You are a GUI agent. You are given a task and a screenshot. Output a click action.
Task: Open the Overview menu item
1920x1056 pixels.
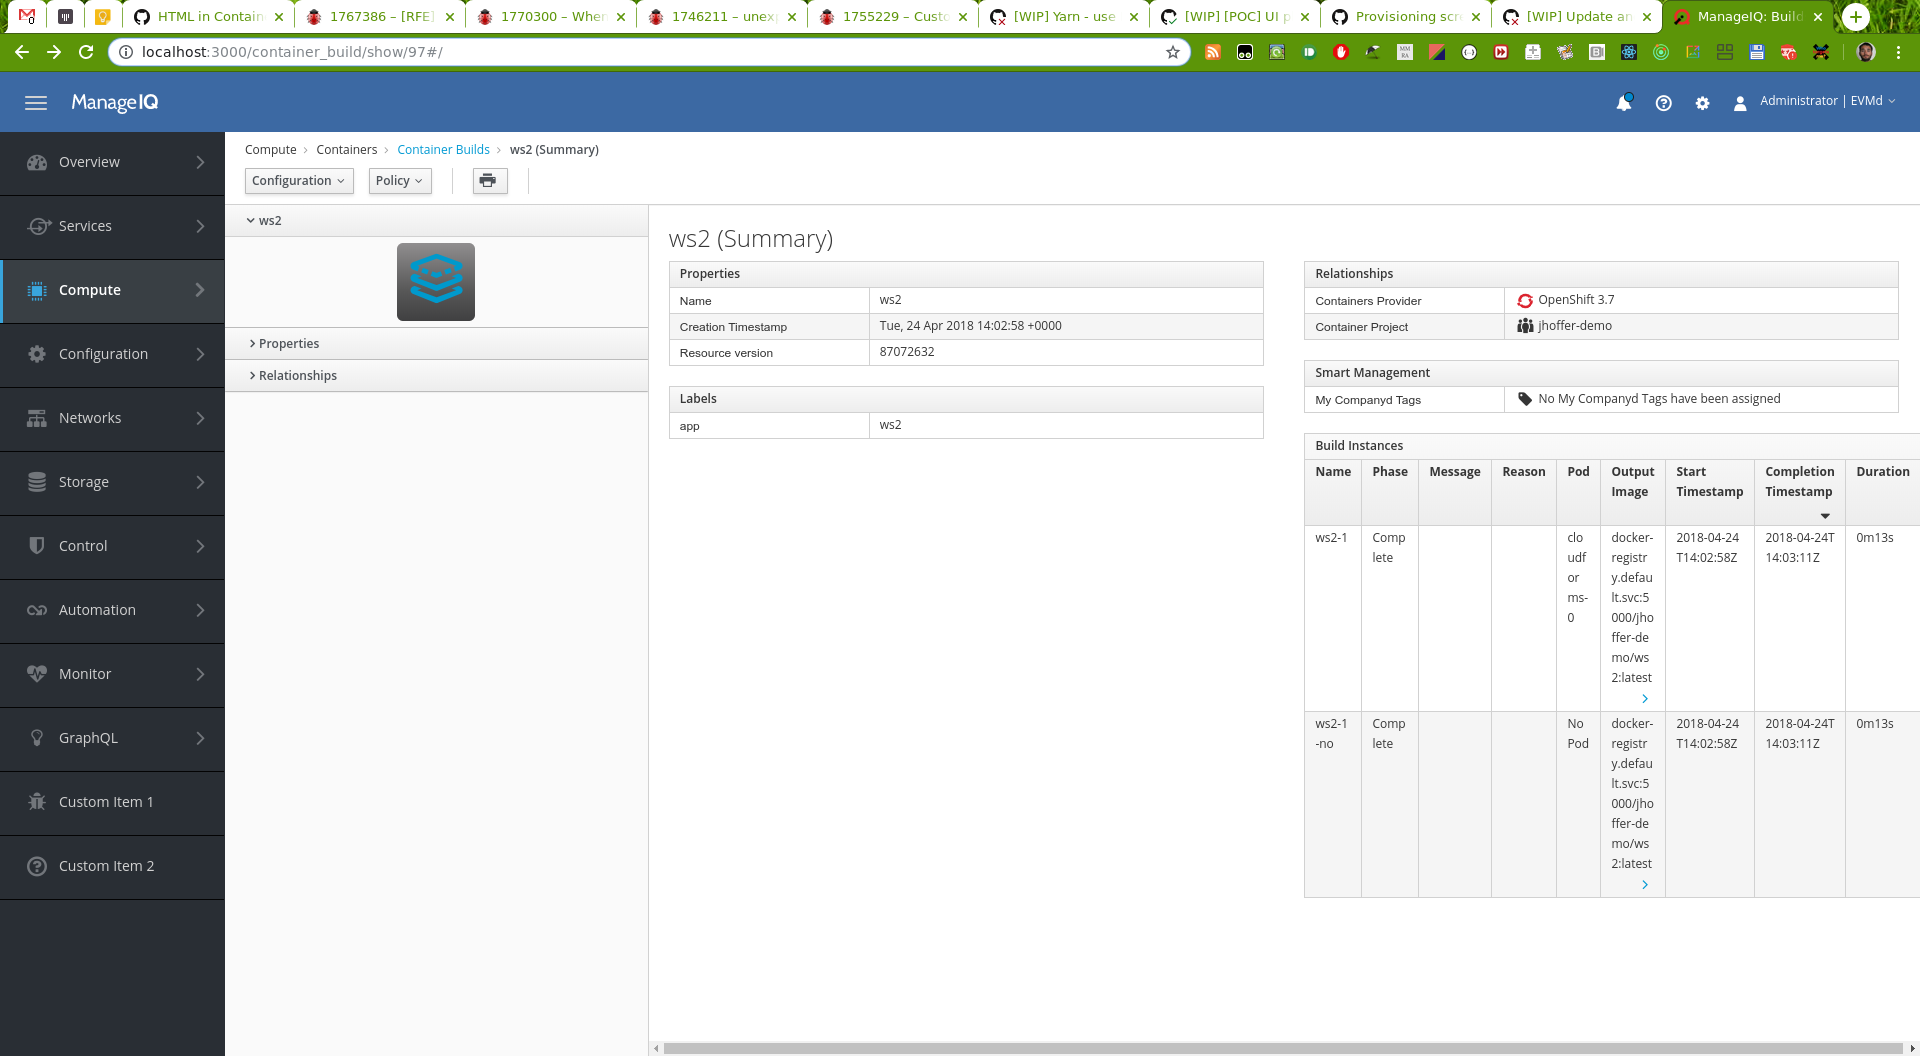pos(112,162)
